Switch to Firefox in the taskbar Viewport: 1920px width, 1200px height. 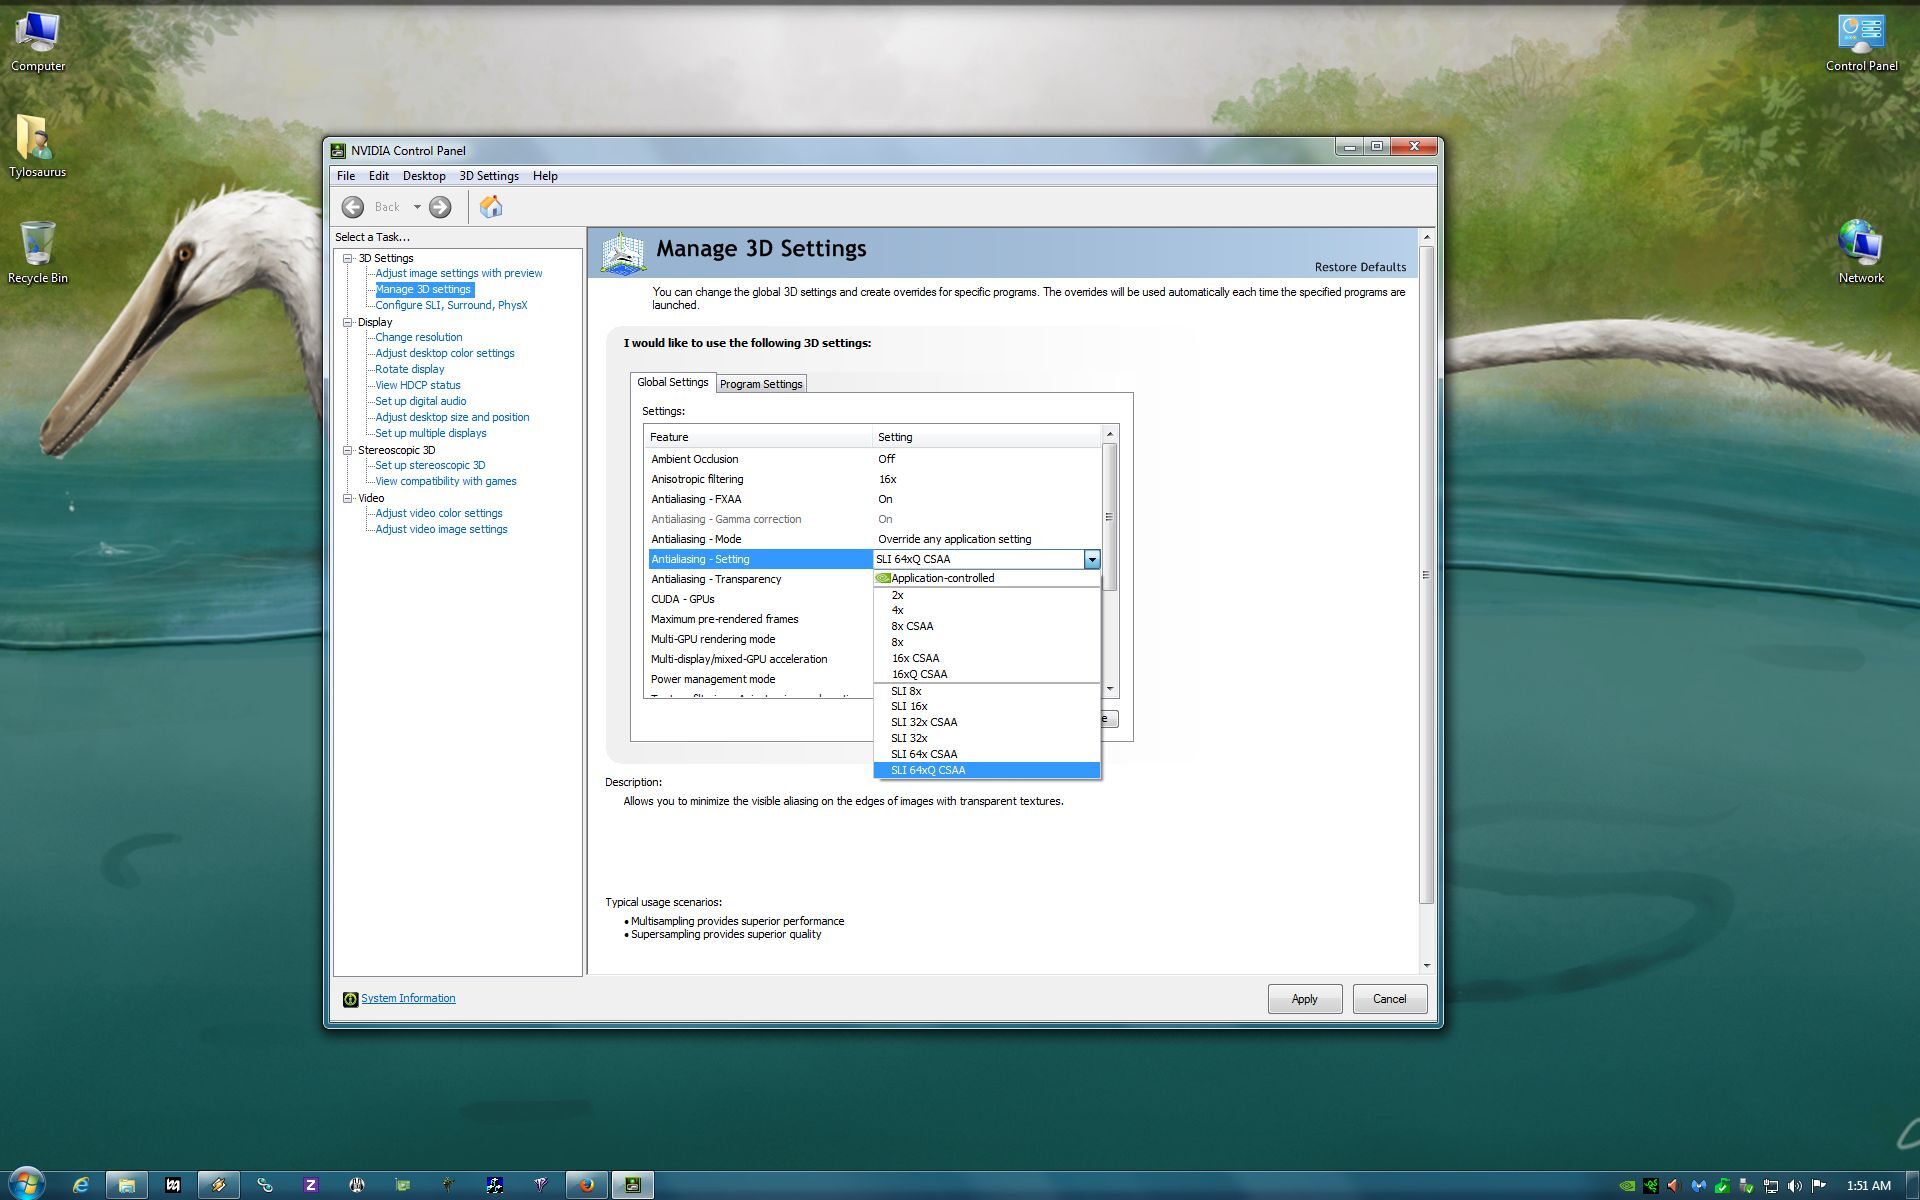586,1185
